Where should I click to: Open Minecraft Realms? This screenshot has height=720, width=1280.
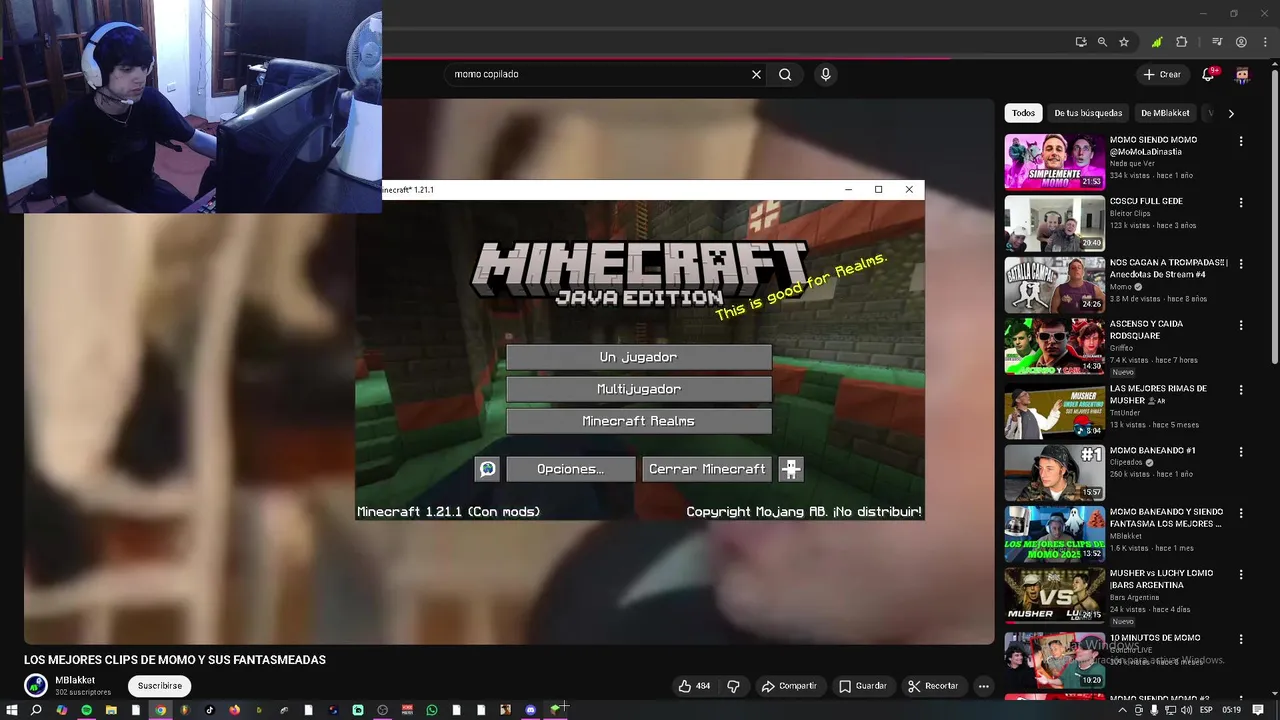(638, 421)
